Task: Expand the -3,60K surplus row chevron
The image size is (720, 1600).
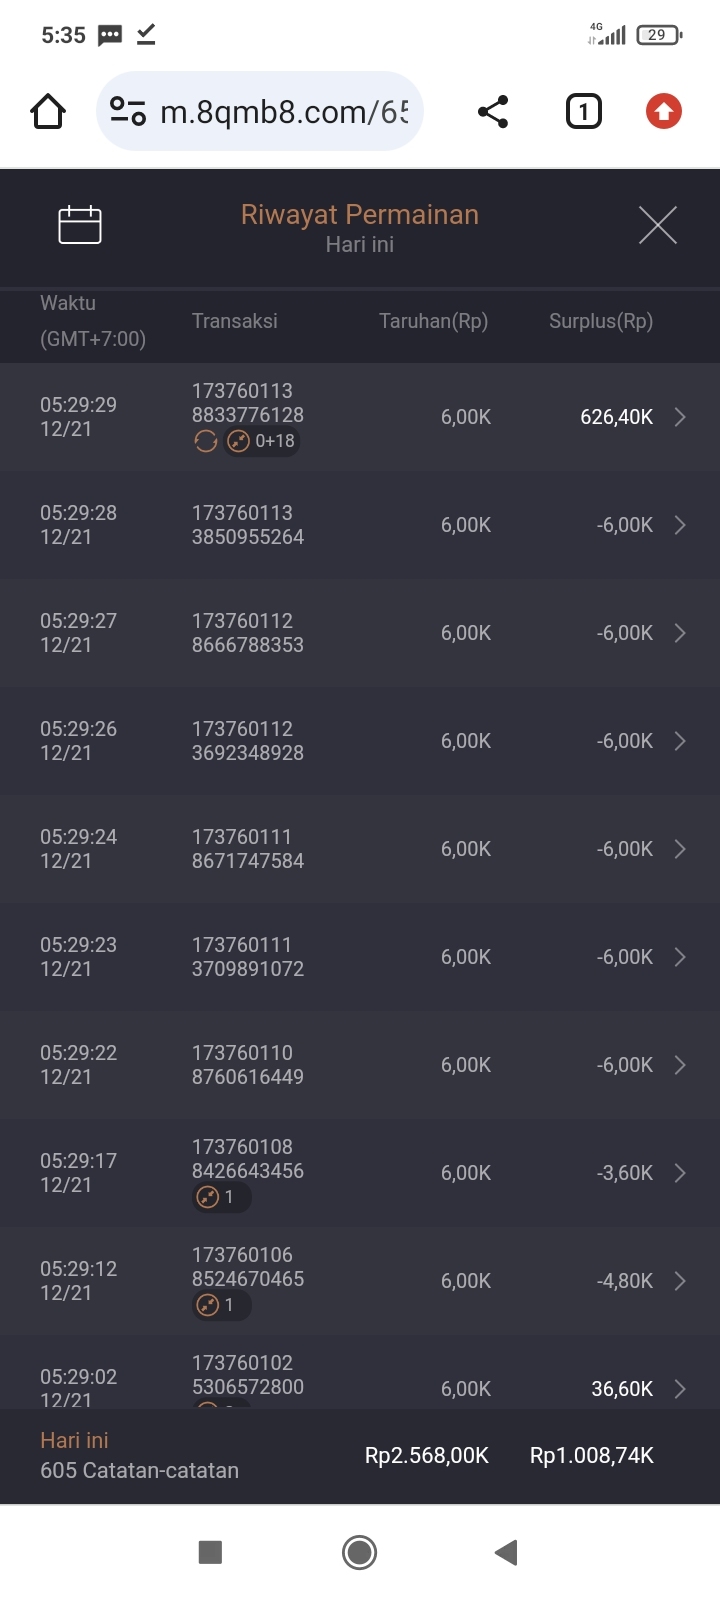Action: [680, 1173]
